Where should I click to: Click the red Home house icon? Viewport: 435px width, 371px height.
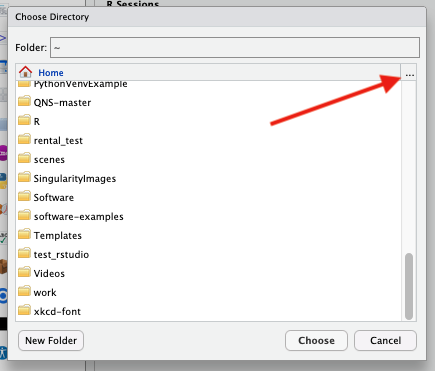25,72
